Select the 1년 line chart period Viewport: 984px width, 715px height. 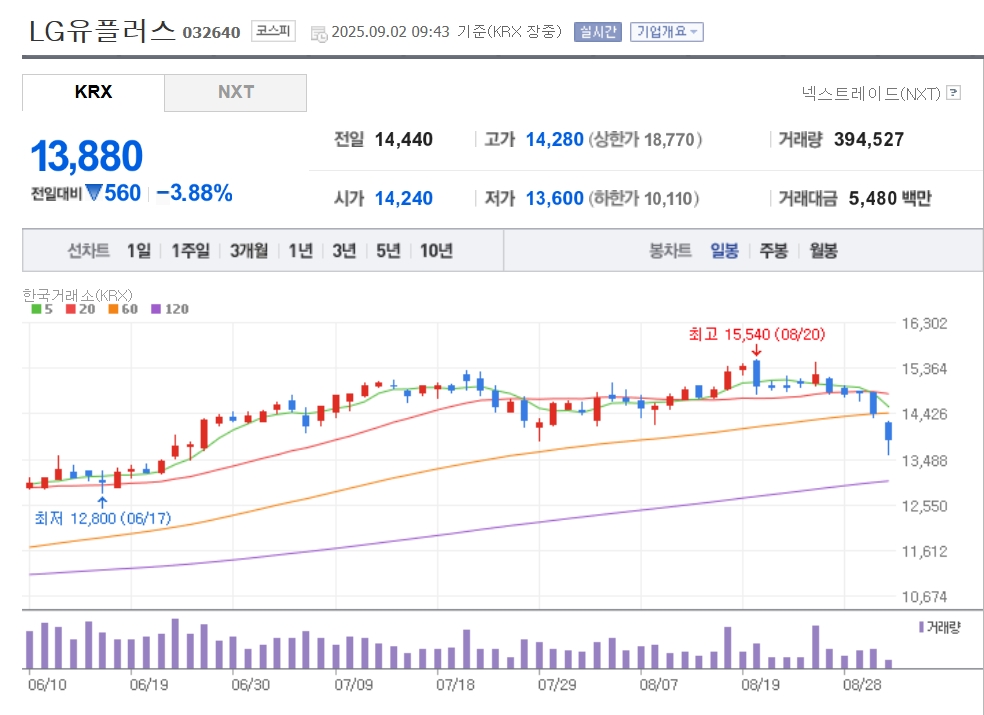301,251
